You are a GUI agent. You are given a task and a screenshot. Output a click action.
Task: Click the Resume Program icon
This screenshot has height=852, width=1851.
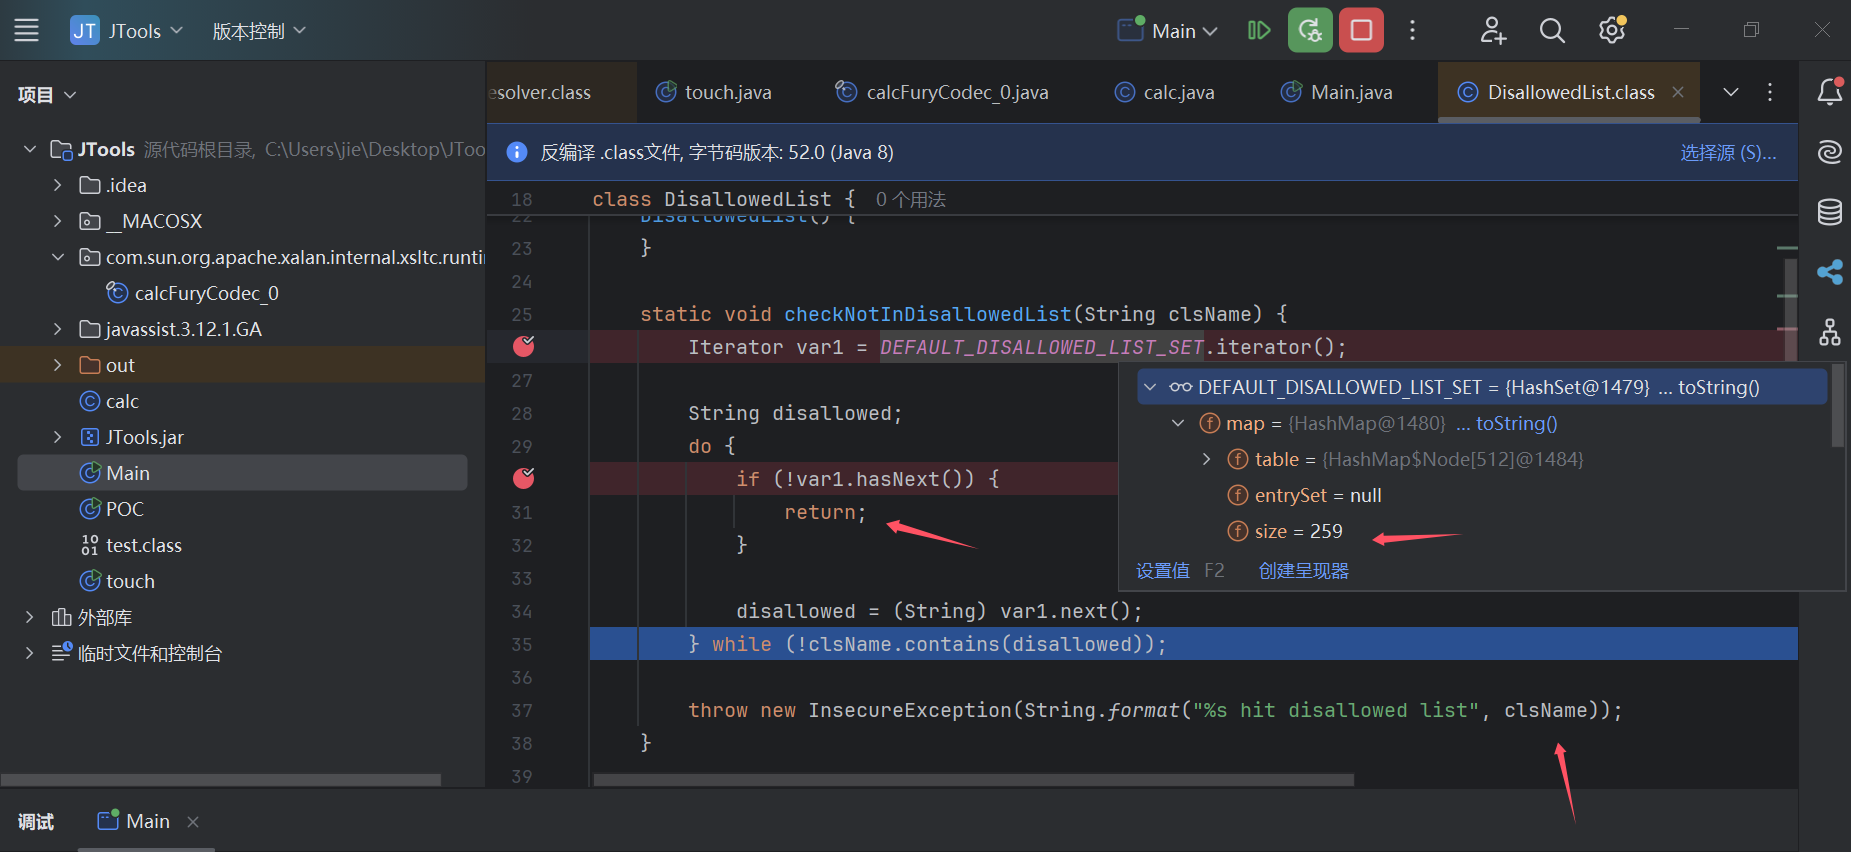point(1259,31)
